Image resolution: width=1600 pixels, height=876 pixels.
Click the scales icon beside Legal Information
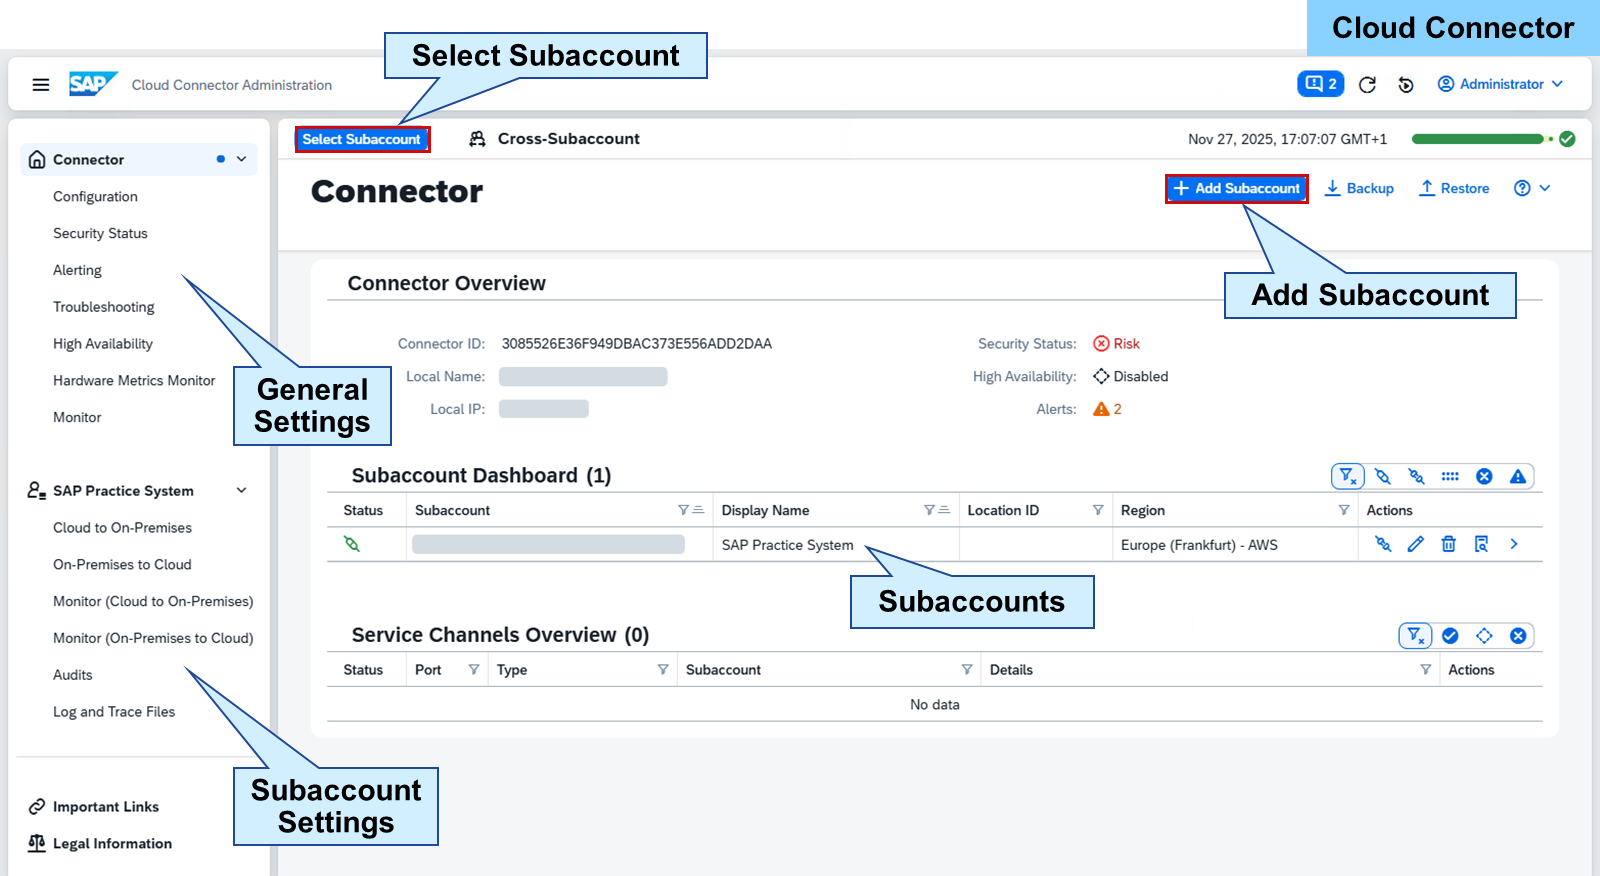(37, 843)
